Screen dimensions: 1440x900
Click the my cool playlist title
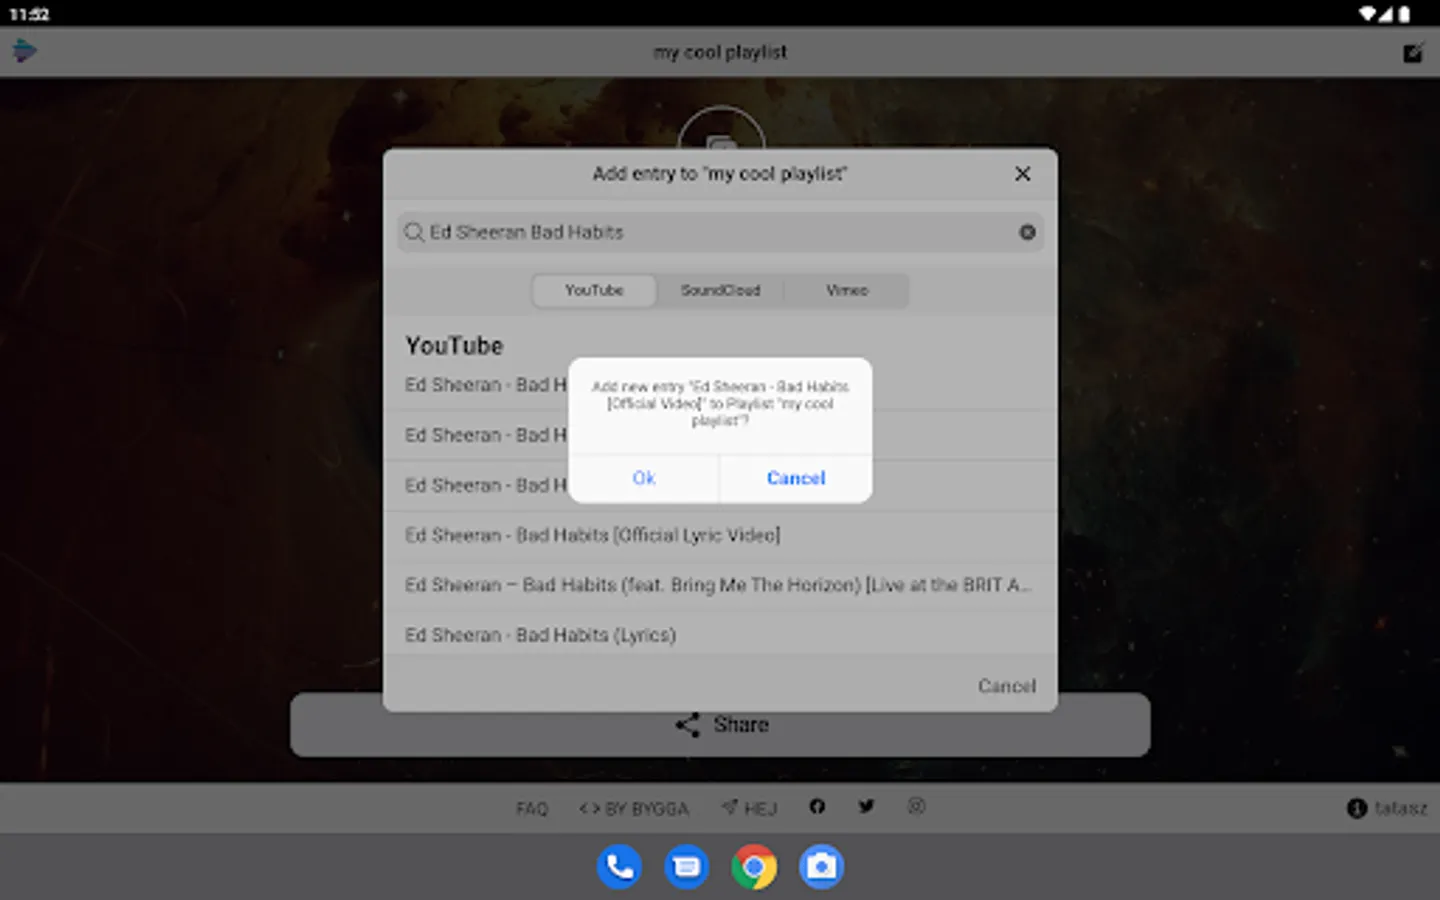click(x=720, y=52)
